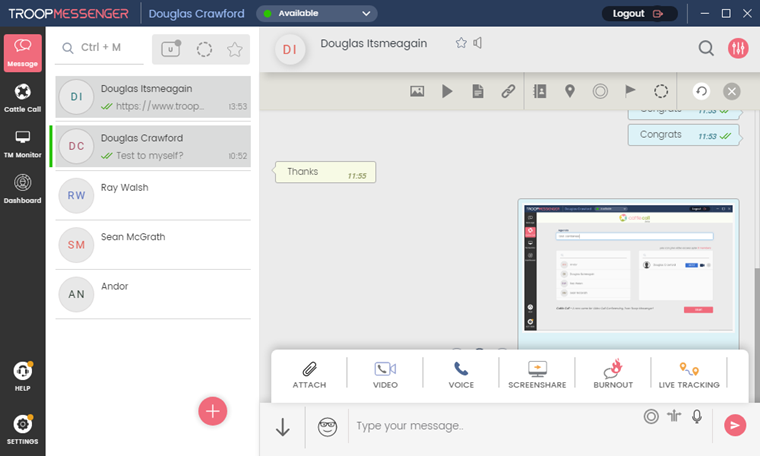Viewport: 760px width, 456px height.
Task: Select Ray Walsh contact
Action: (x=153, y=196)
